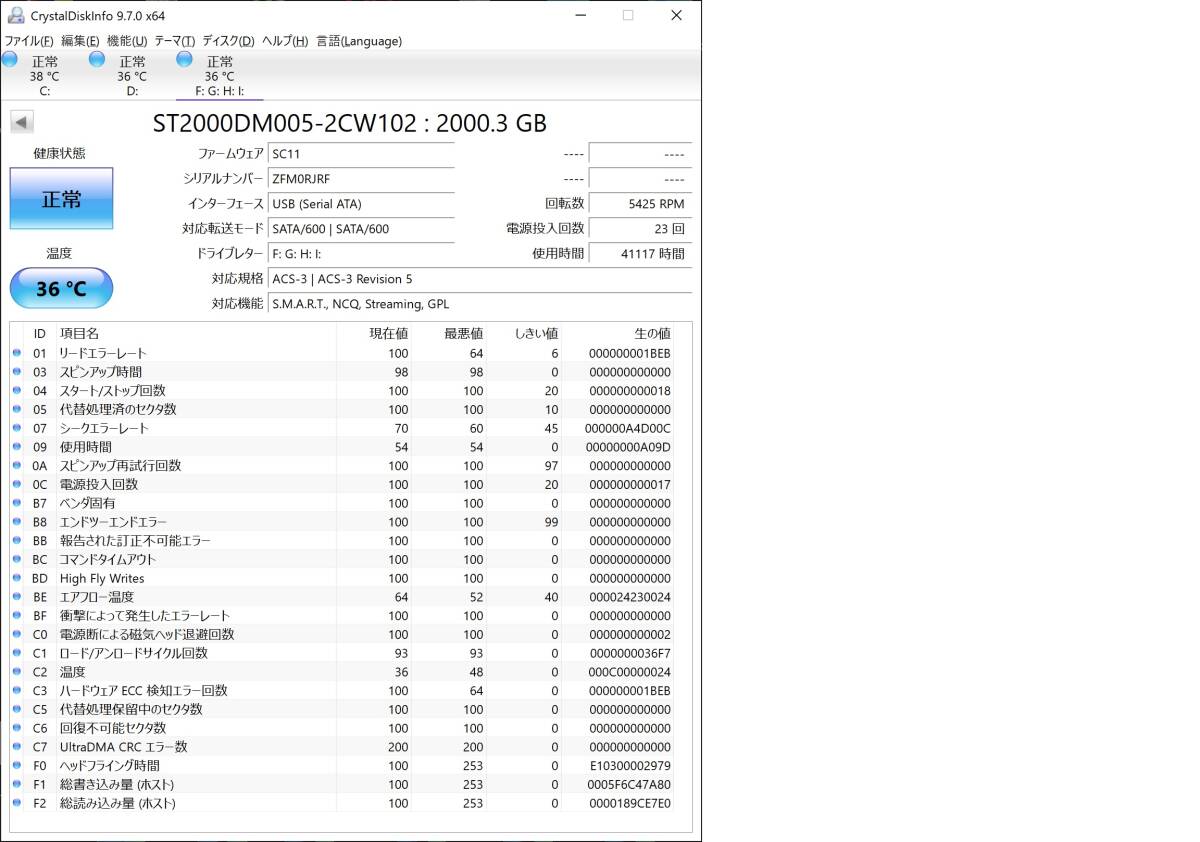Click raw value E10300002979
Viewport: 1200px width, 842px height.
click(x=628, y=765)
